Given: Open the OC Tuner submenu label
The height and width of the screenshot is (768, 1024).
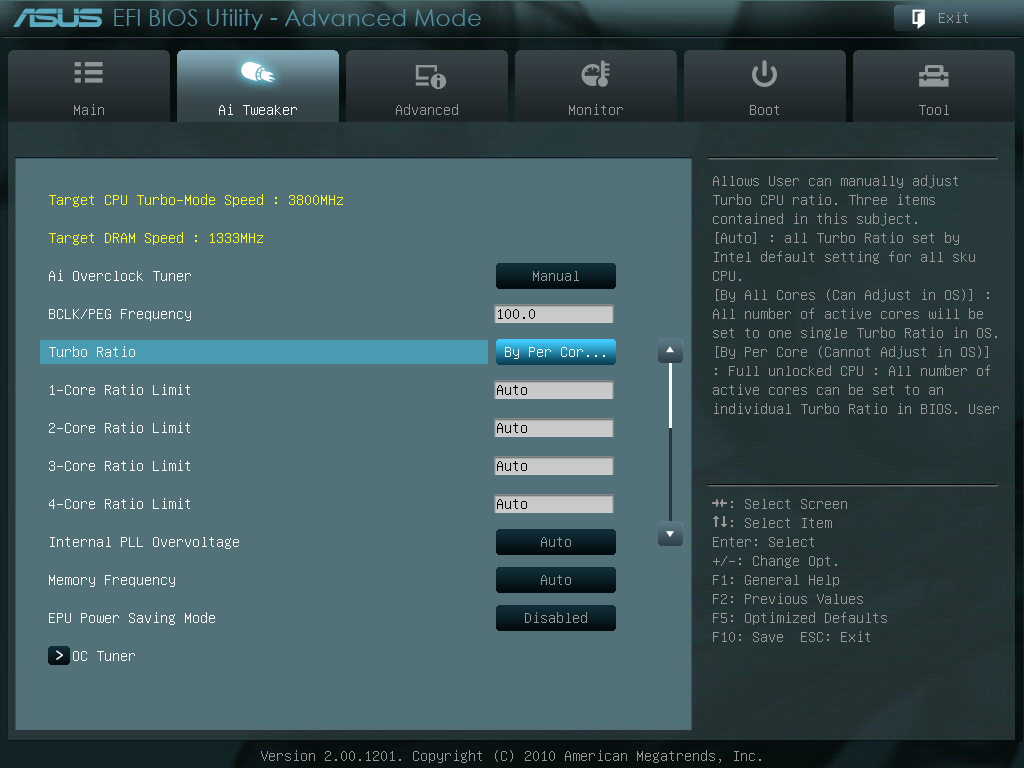Looking at the screenshot, I should (104, 656).
